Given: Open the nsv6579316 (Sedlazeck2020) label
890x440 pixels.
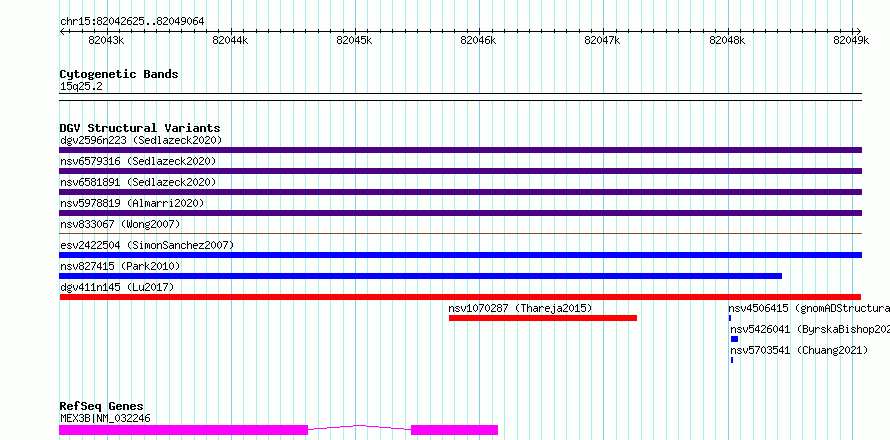Looking at the screenshot, I should 138,161.
